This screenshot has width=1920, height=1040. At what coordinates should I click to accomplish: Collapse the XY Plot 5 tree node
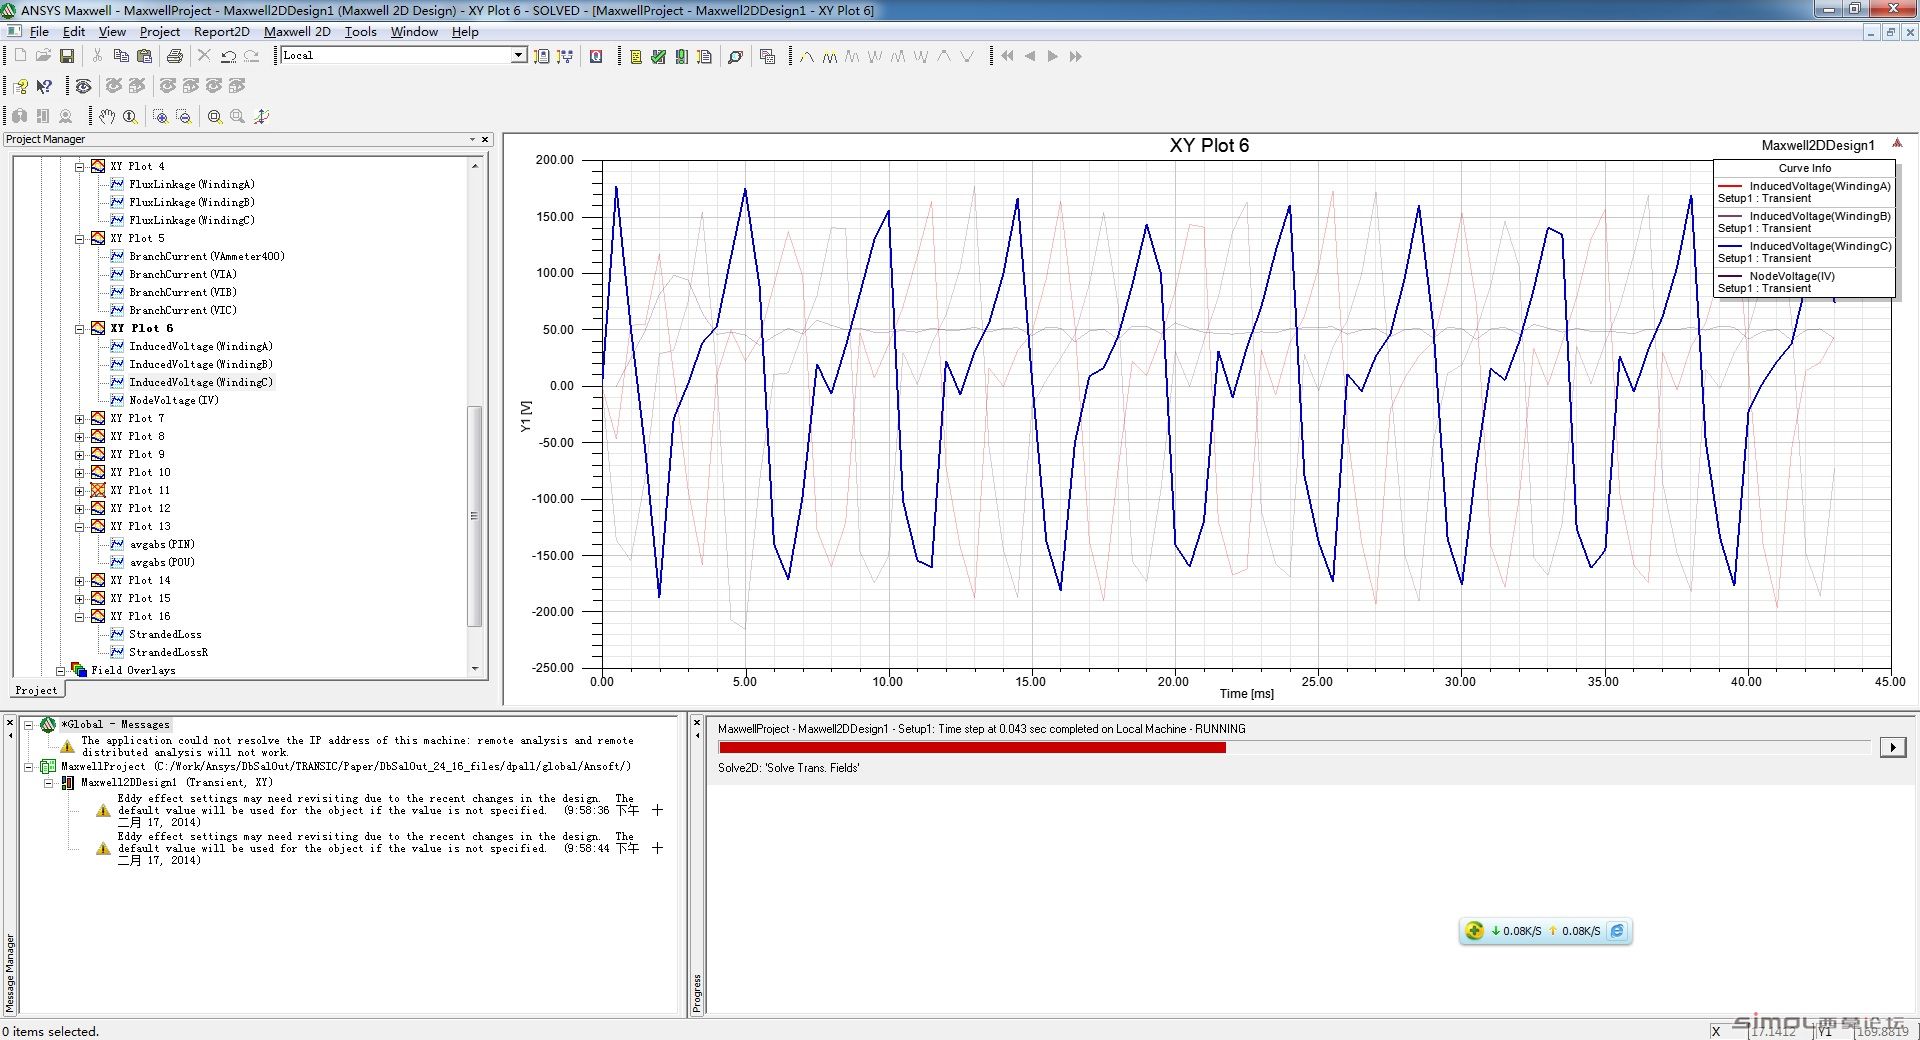(x=79, y=239)
